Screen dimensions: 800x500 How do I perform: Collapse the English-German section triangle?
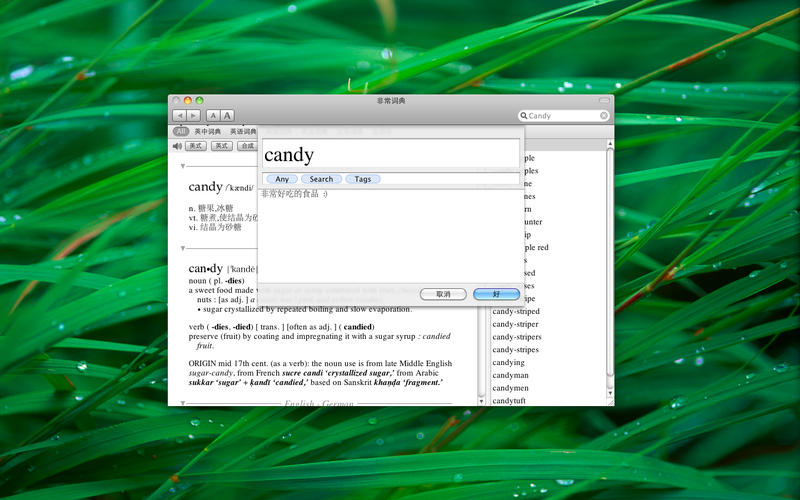click(x=183, y=403)
